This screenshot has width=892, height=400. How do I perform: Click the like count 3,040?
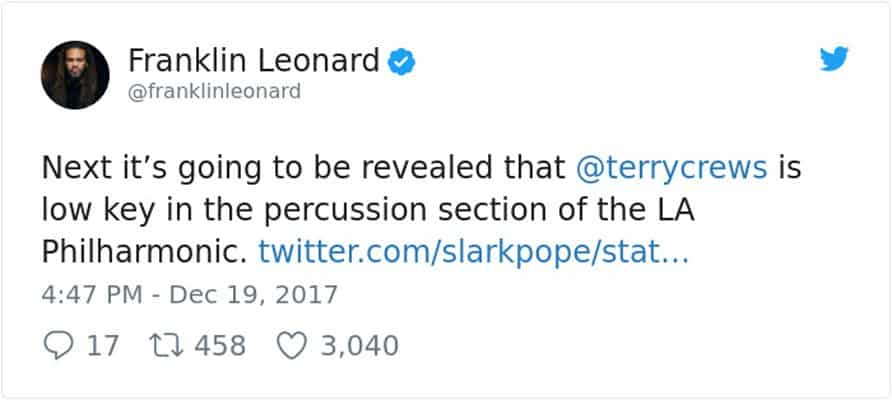point(359,346)
